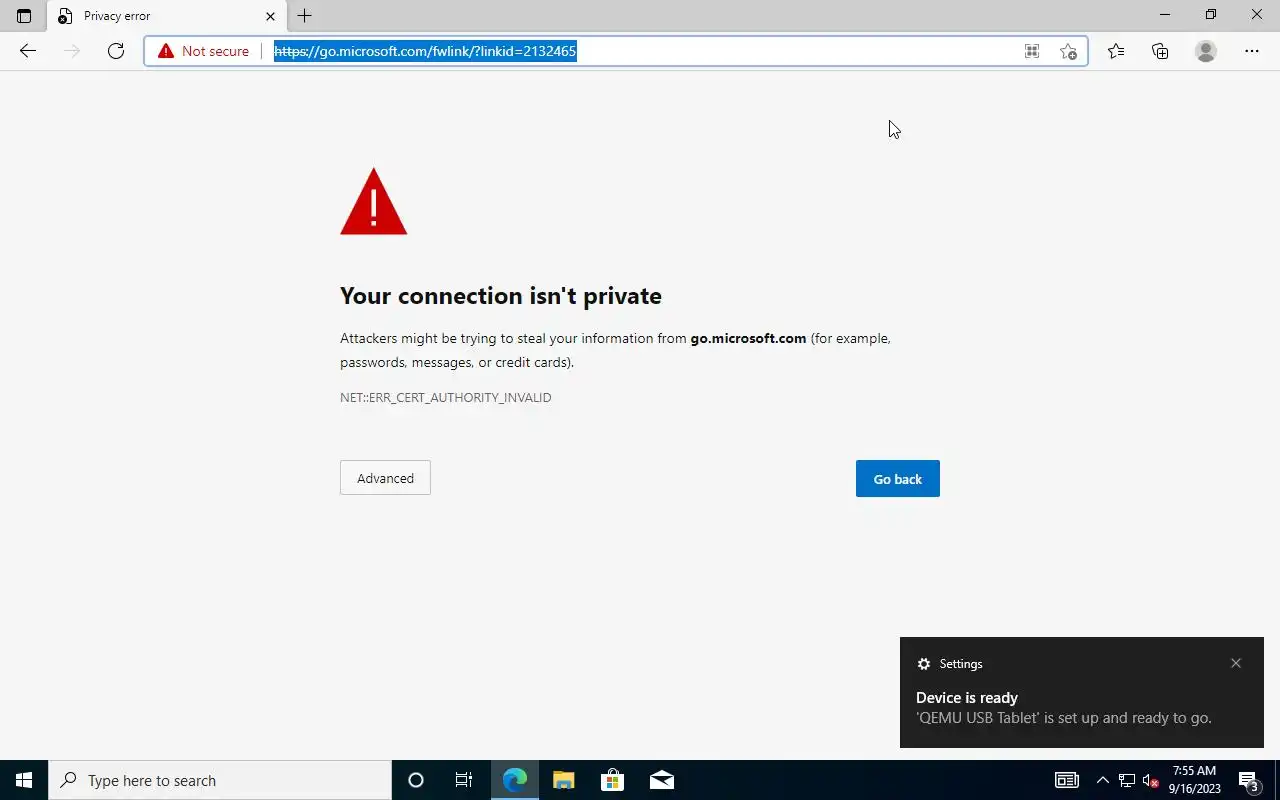Viewport: 1280px width, 800px height.
Task: Open Task View icon on taskbar
Action: click(x=464, y=780)
